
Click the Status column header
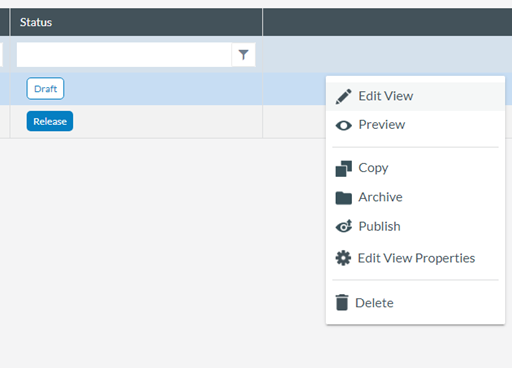[136, 22]
